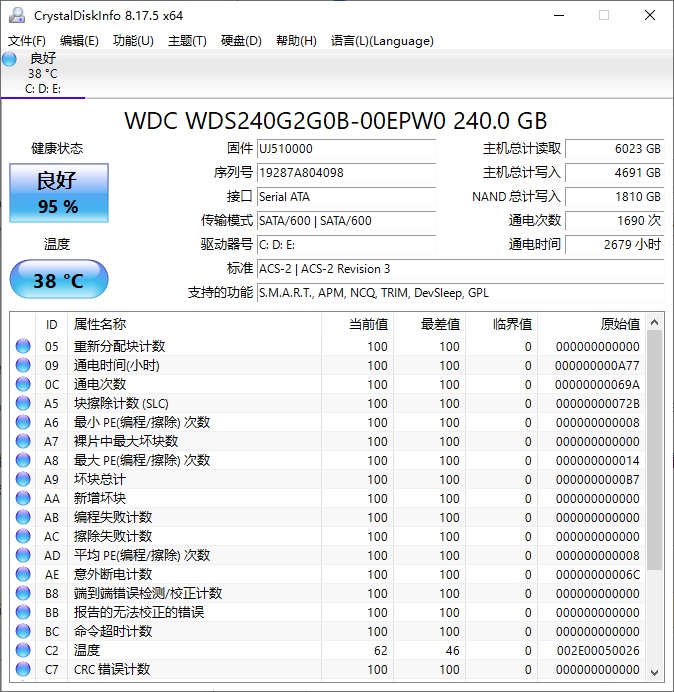Click status orb for C7 CRC 错误计数

[x=23, y=669]
